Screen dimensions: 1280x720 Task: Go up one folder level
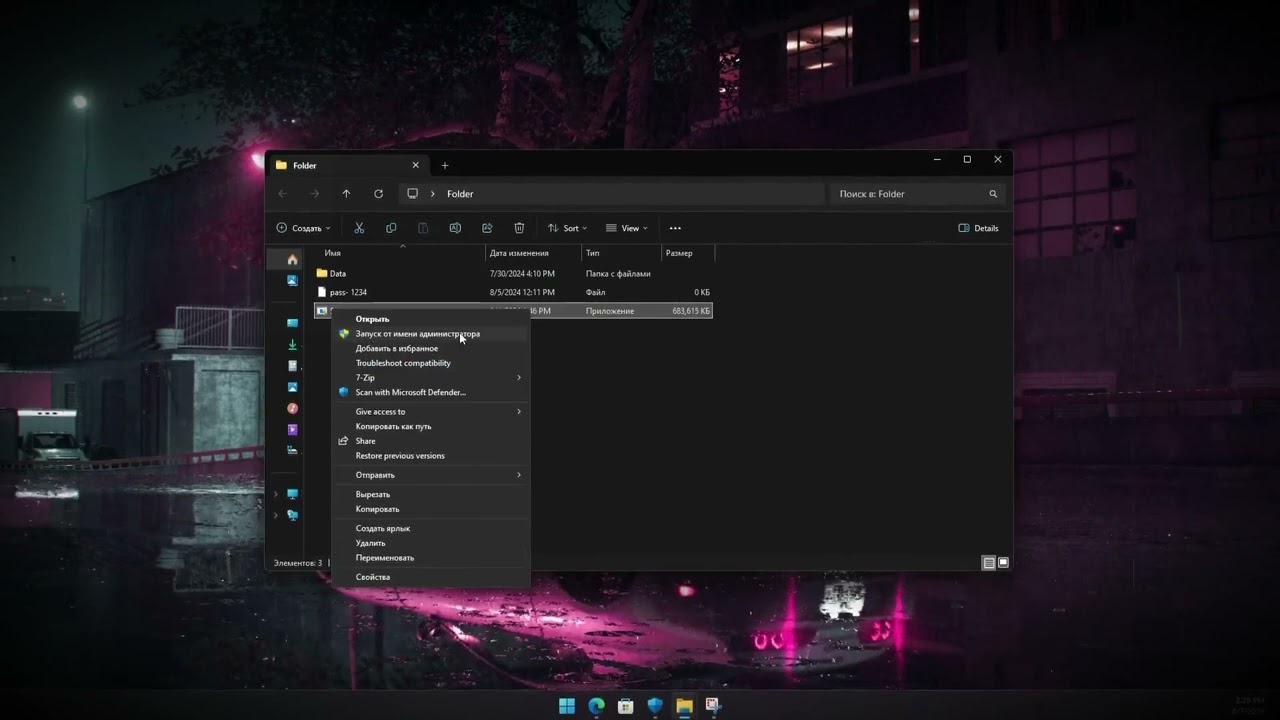coord(346,194)
